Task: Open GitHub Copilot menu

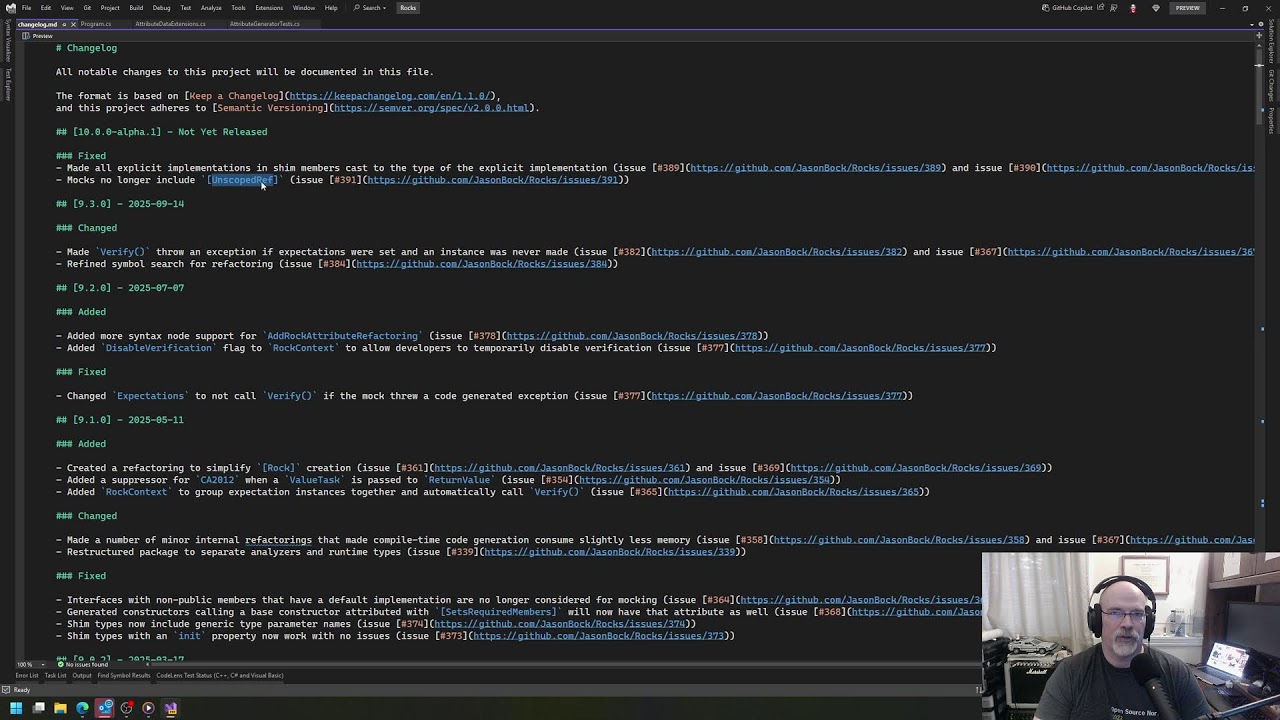Action: coord(1067,8)
